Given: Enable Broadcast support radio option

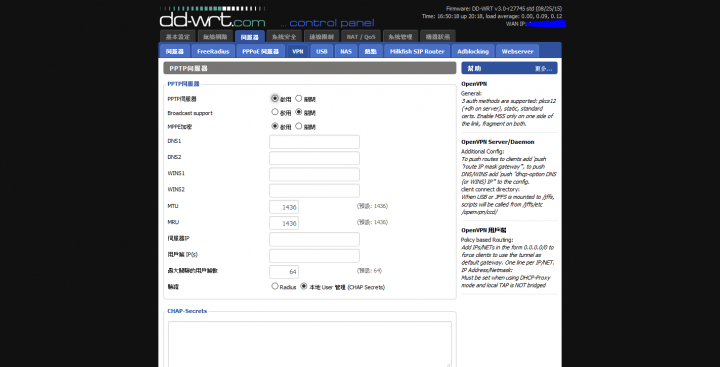Looking at the screenshot, I should point(275,112).
